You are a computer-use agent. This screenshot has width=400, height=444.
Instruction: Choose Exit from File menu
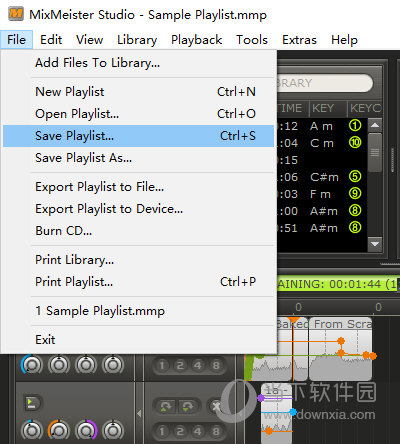pyautogui.click(x=138, y=340)
